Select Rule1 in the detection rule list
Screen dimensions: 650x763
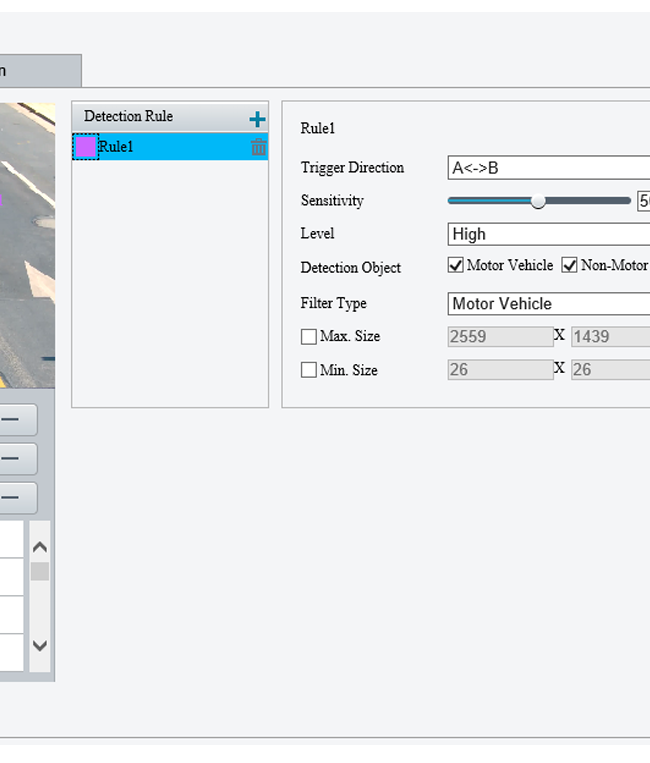[170, 147]
